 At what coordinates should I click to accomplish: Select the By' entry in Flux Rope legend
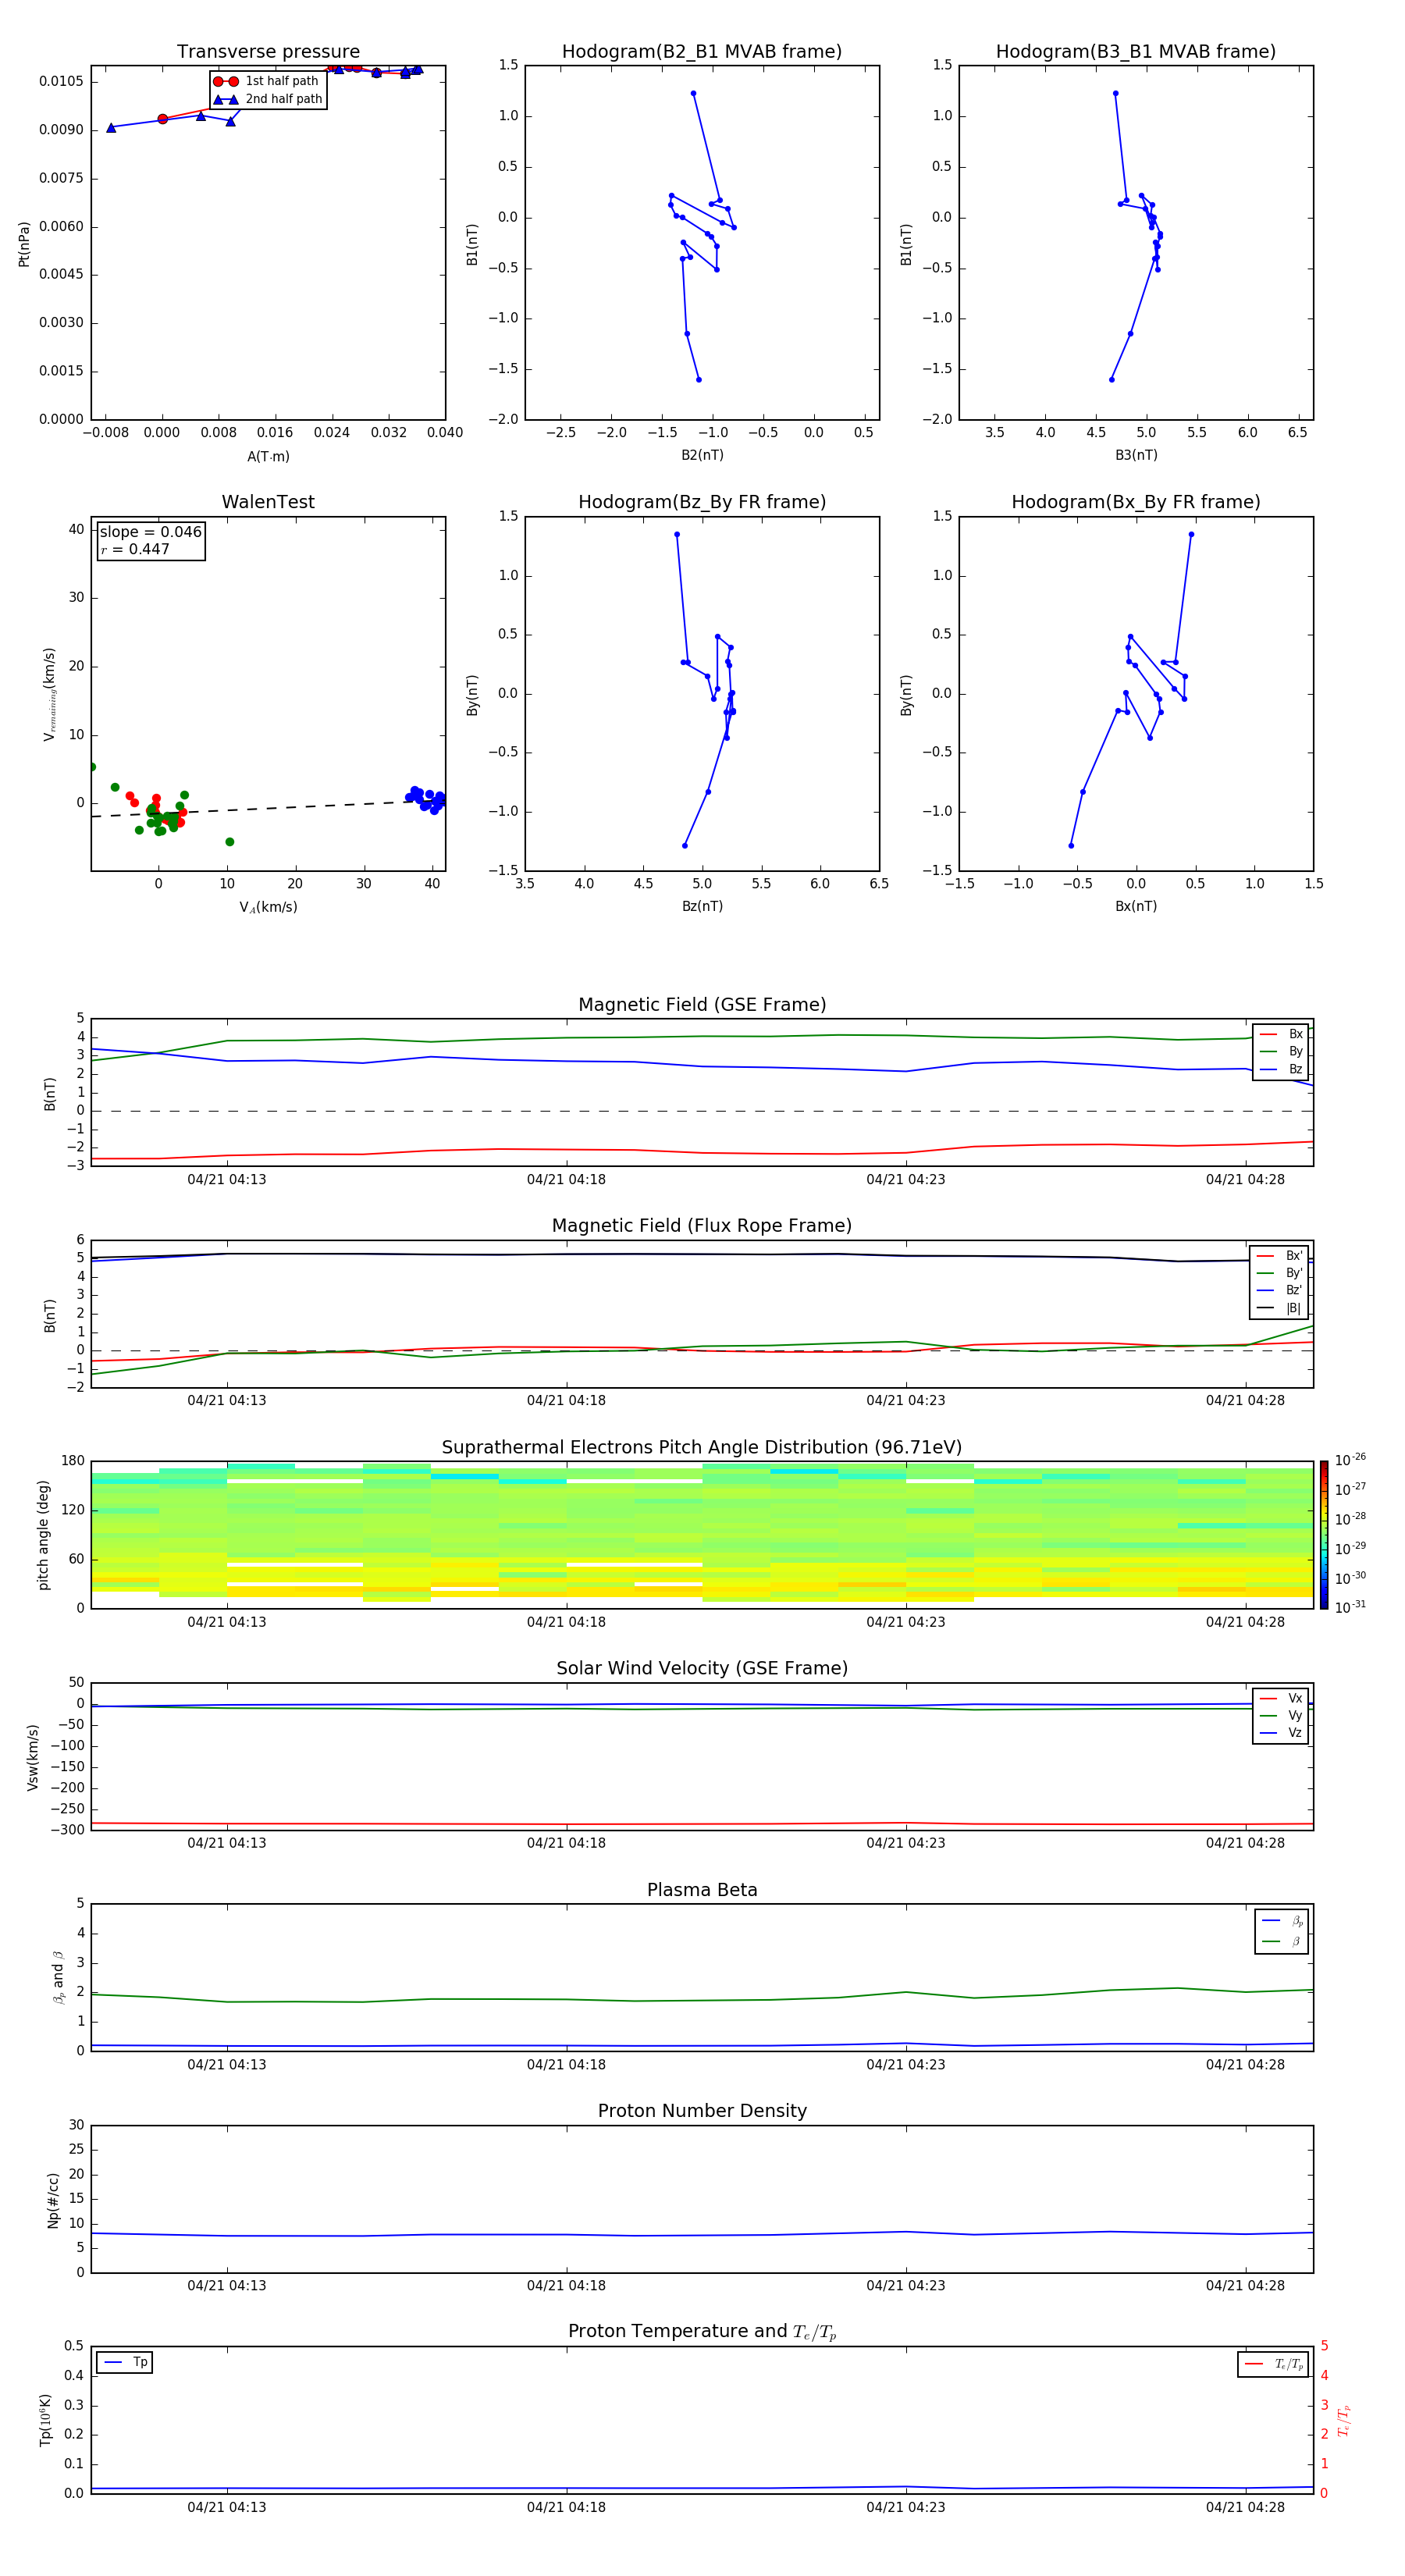pos(1279,1273)
